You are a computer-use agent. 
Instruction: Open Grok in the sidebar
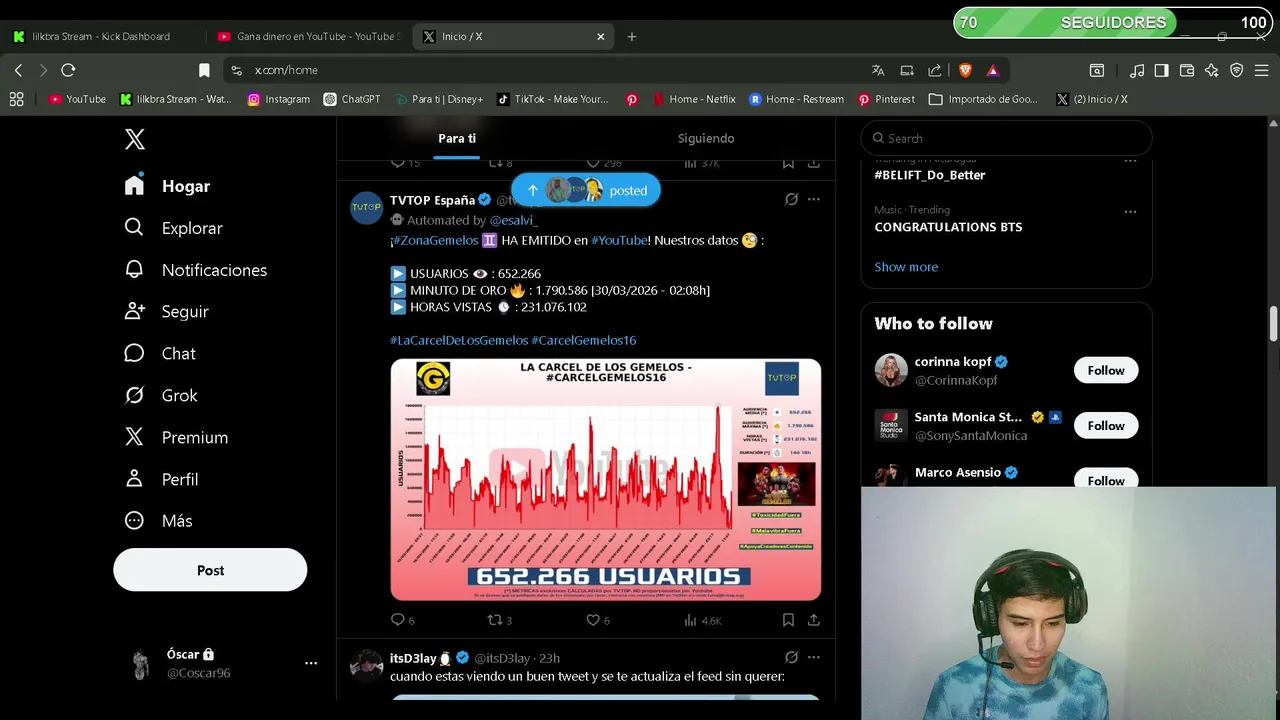[x=161, y=396]
